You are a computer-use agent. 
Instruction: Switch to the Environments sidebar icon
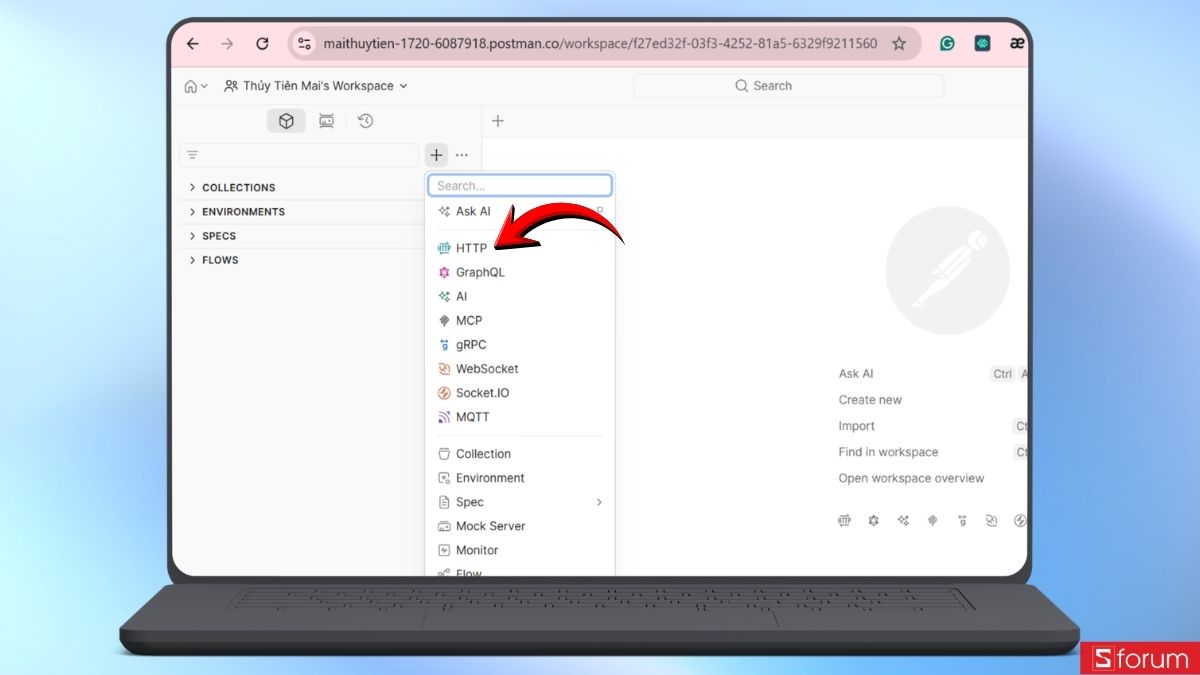(x=326, y=121)
